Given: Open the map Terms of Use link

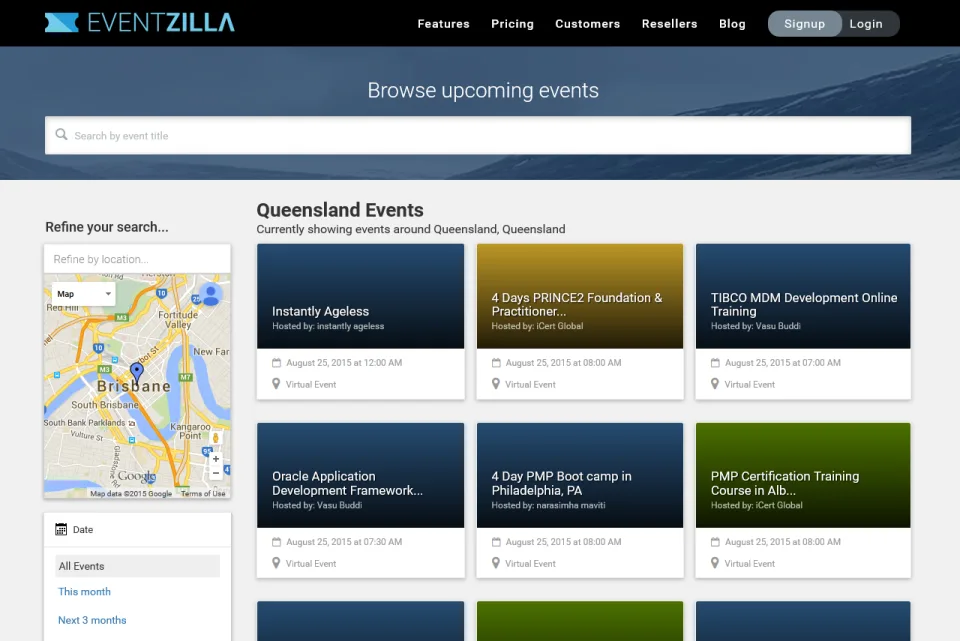Looking at the screenshot, I should tap(203, 493).
